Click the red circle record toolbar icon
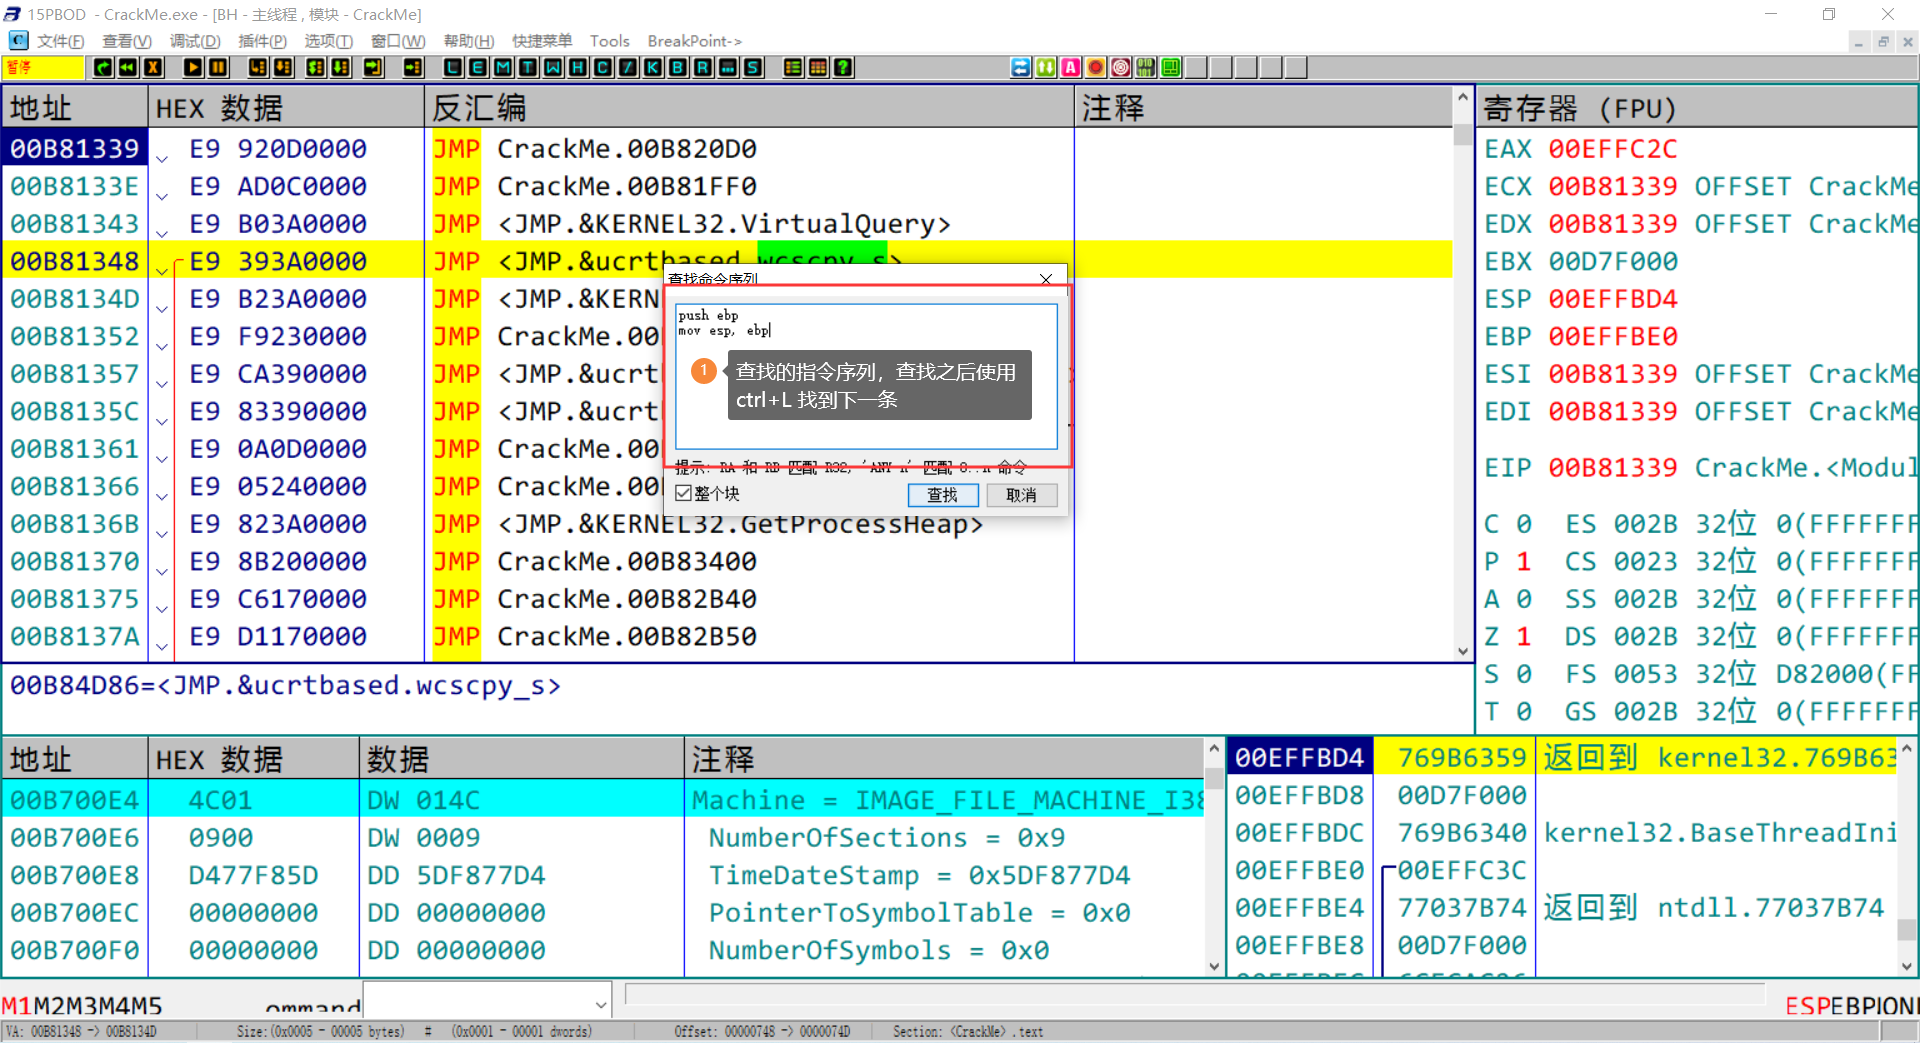Screen dimensions: 1920x1043 pyautogui.click(x=1096, y=67)
